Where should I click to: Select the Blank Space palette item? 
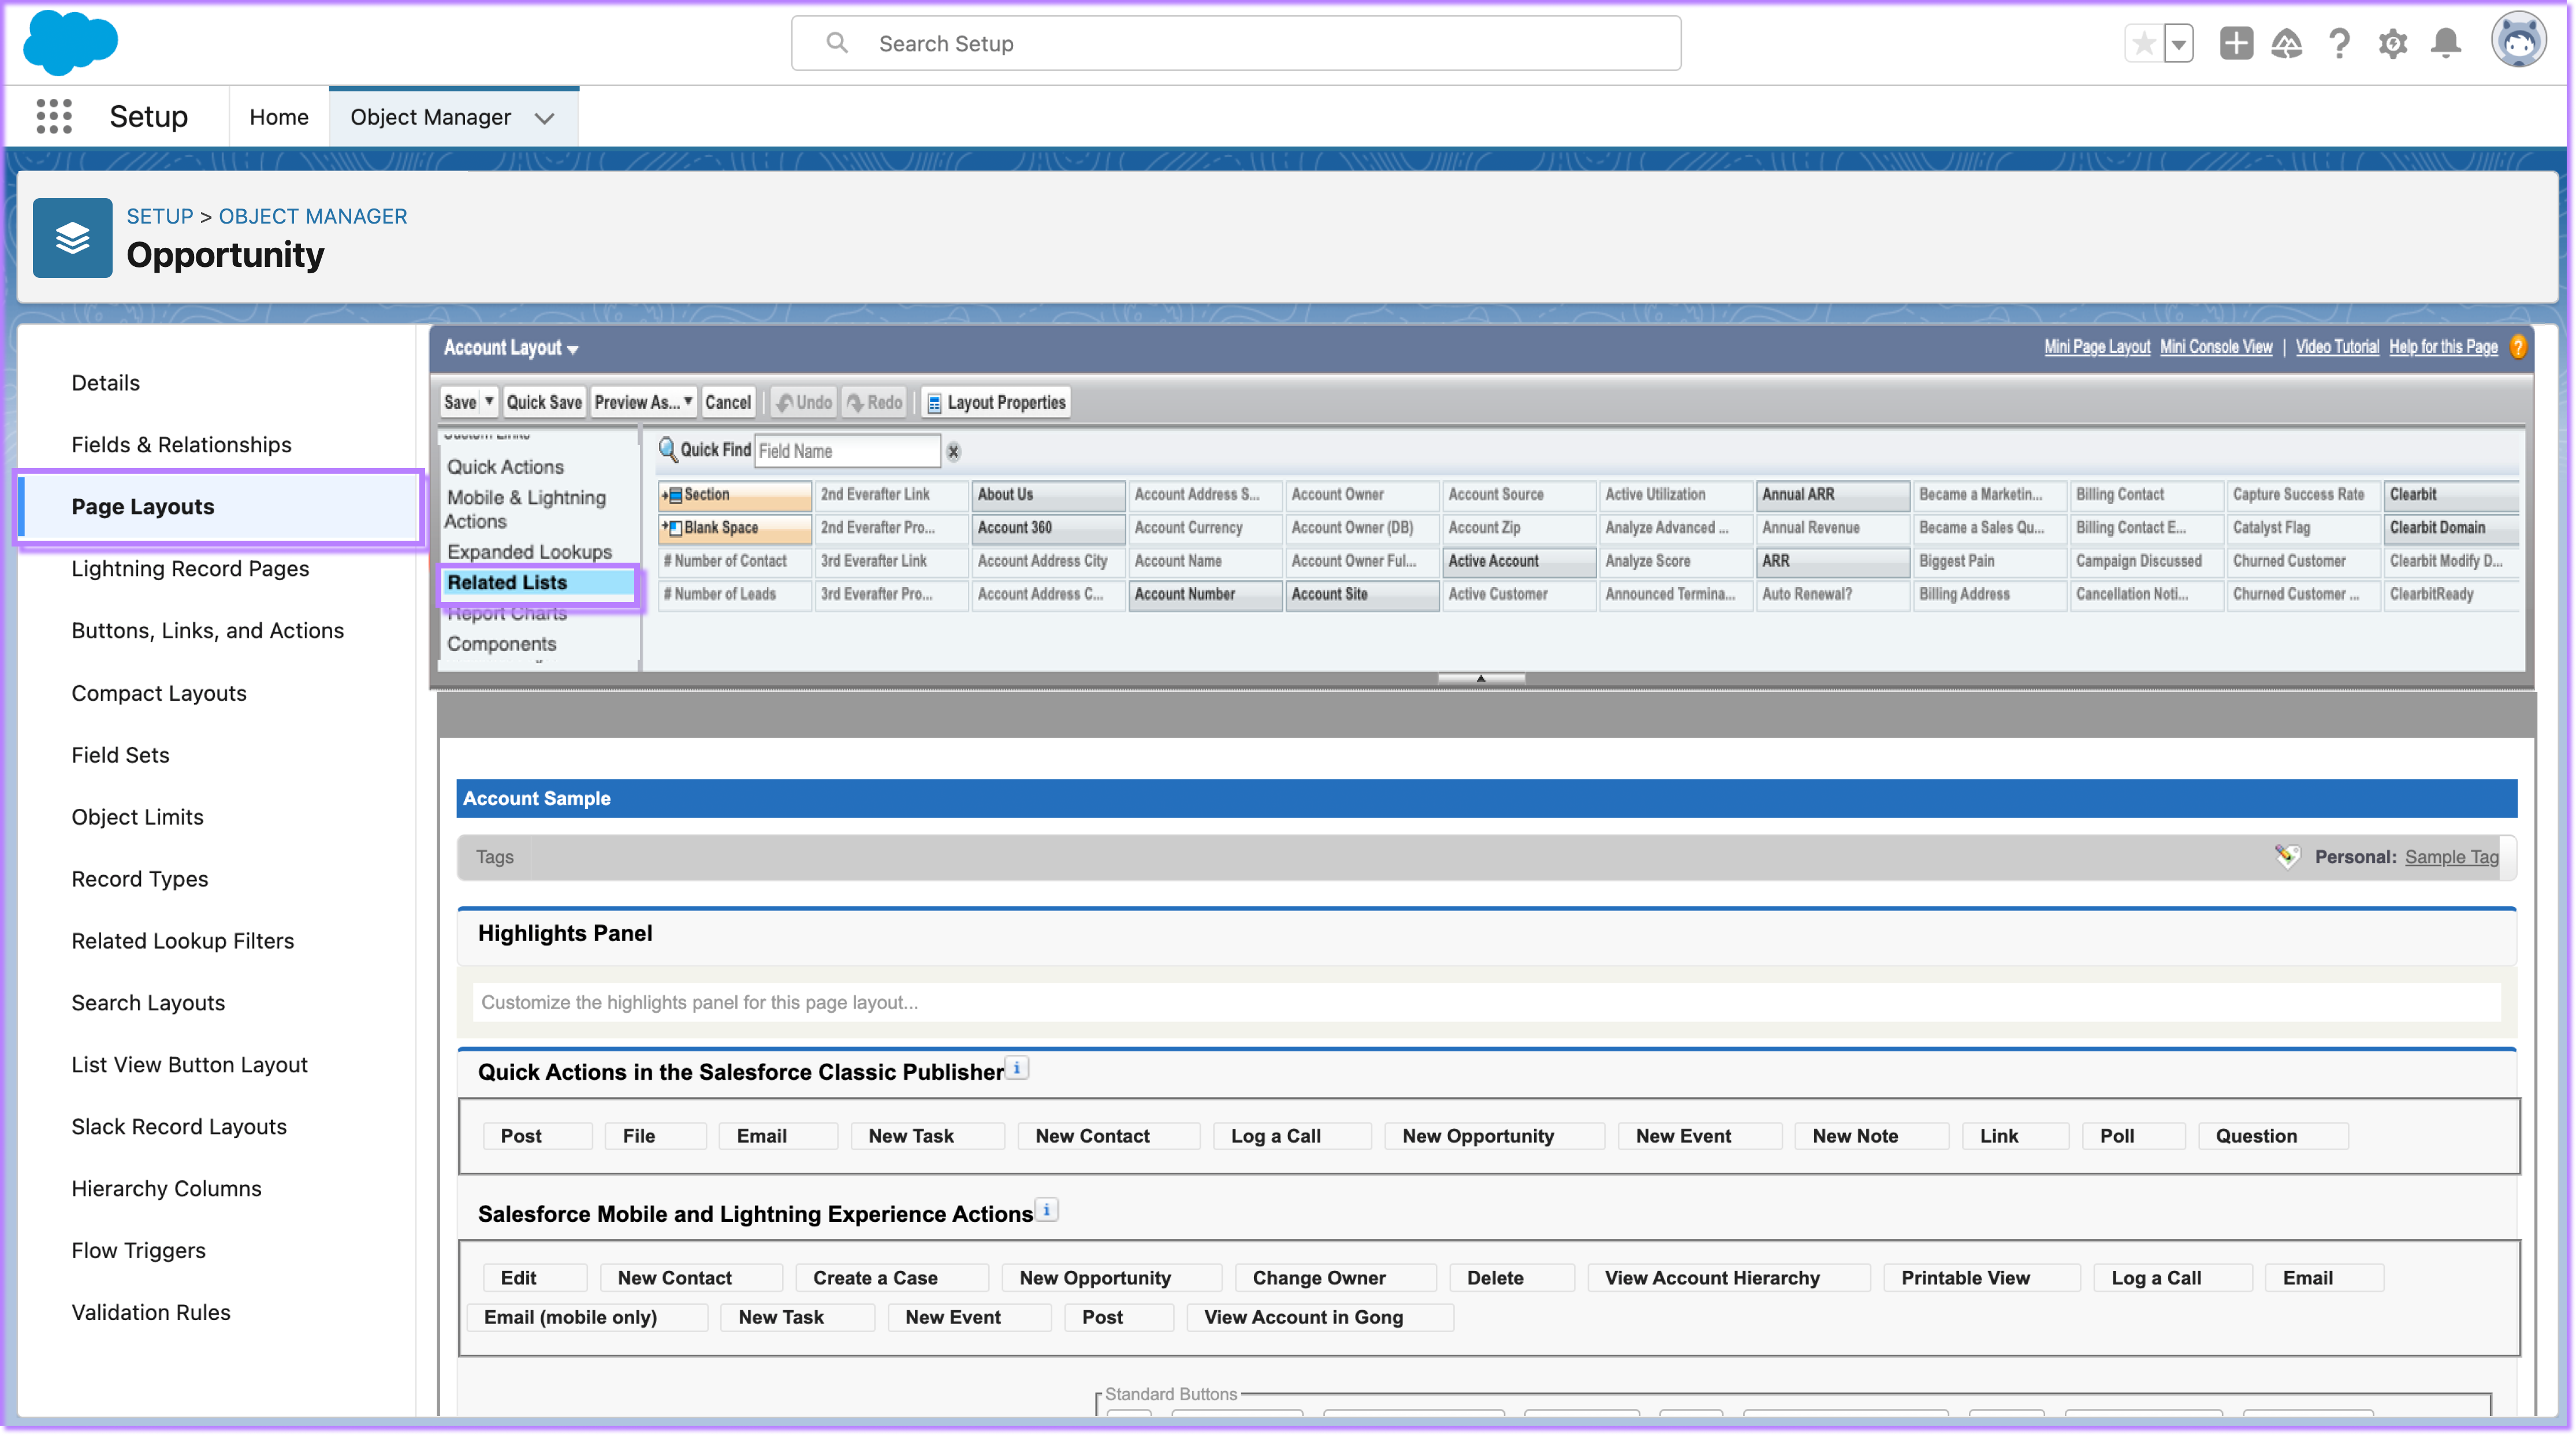(734, 528)
